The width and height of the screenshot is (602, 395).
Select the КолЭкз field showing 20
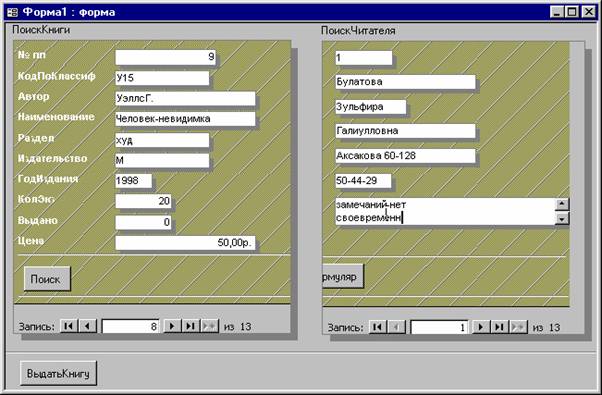pyautogui.click(x=143, y=201)
